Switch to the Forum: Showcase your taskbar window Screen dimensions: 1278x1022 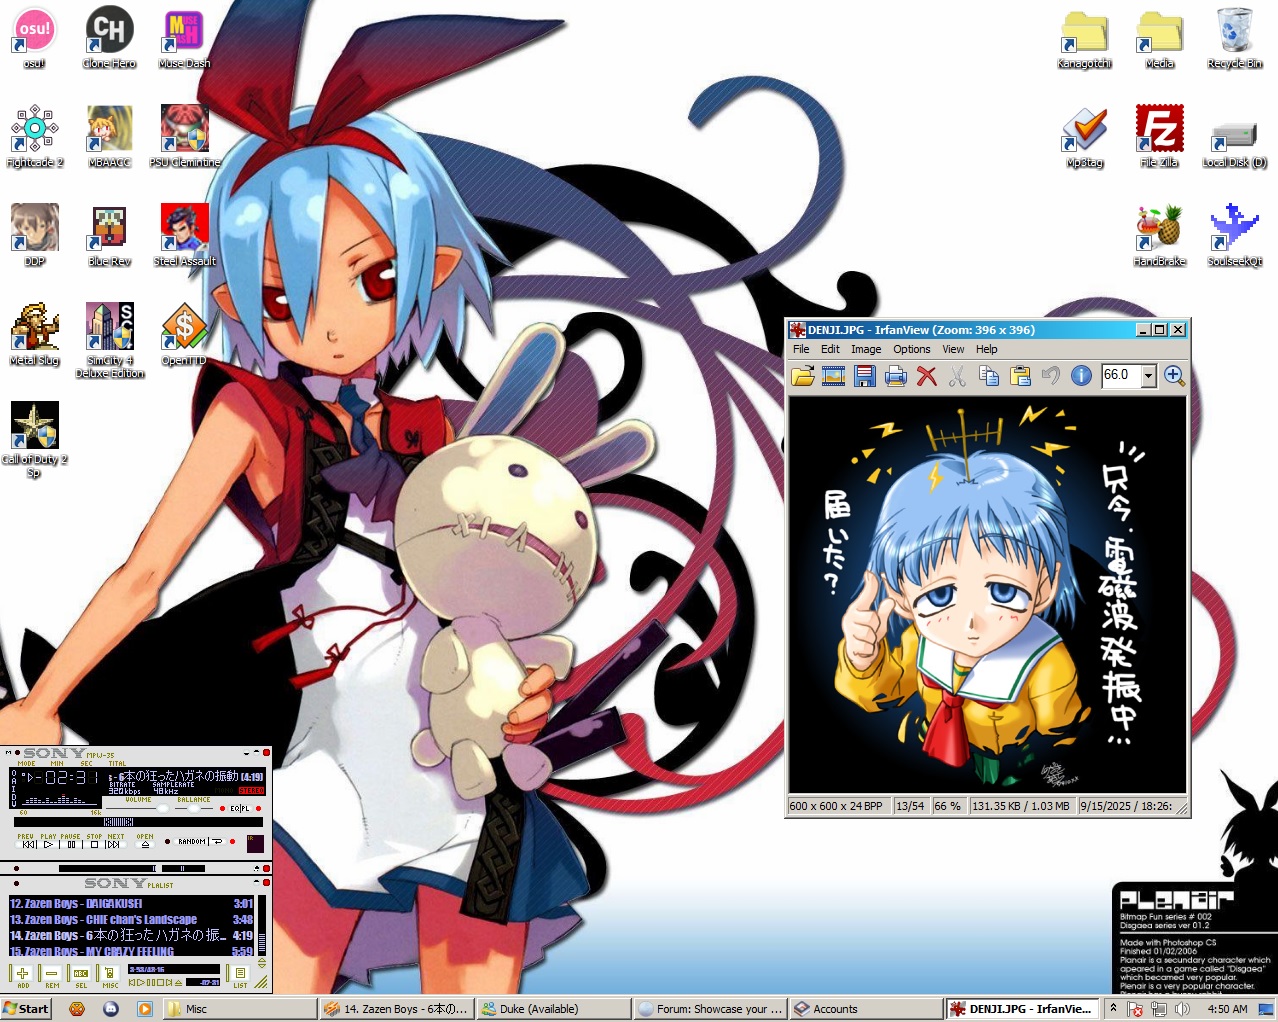pos(709,1008)
